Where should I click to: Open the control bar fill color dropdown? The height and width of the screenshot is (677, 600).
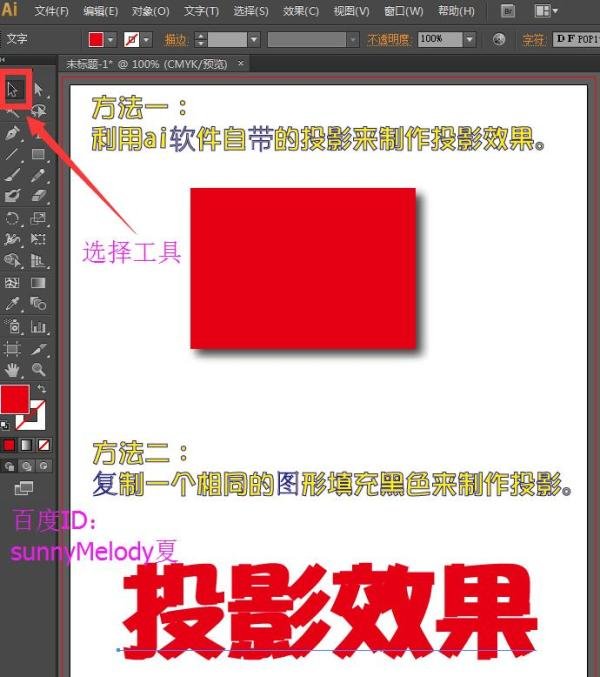(111, 40)
